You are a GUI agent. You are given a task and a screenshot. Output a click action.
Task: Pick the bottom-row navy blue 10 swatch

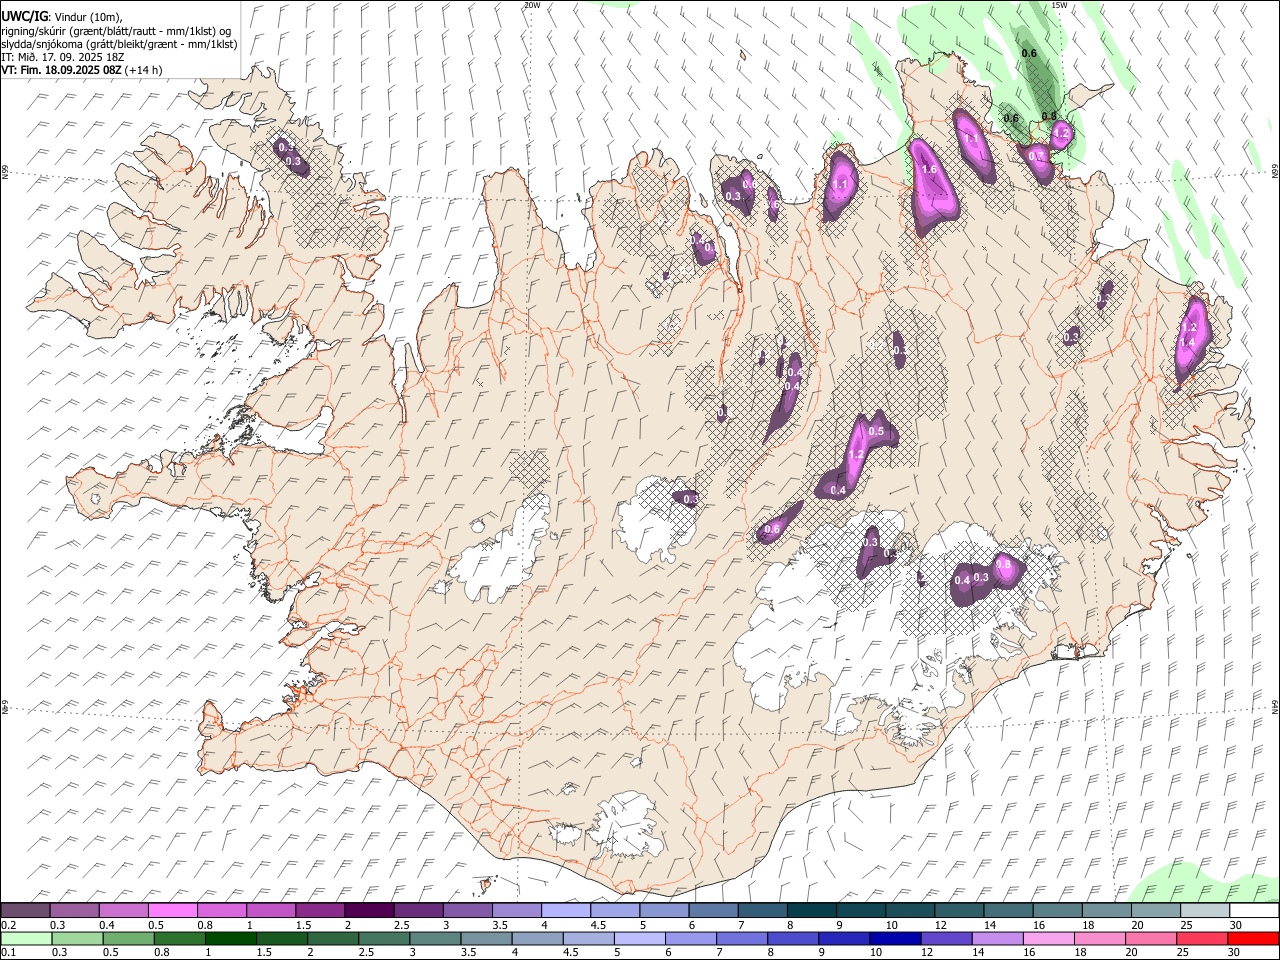click(894, 938)
